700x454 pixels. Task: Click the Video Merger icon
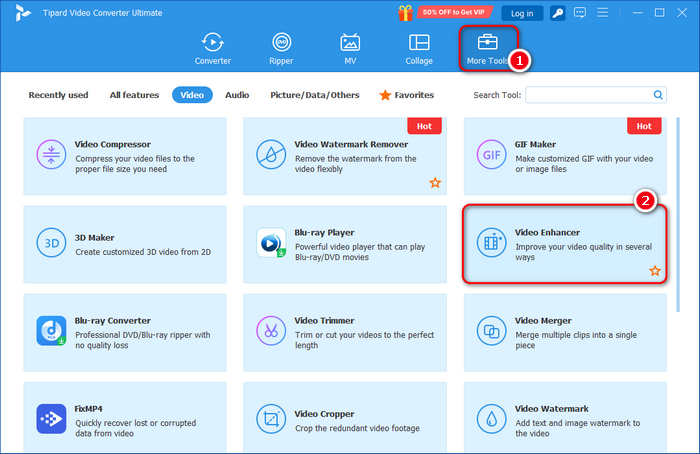point(491,331)
